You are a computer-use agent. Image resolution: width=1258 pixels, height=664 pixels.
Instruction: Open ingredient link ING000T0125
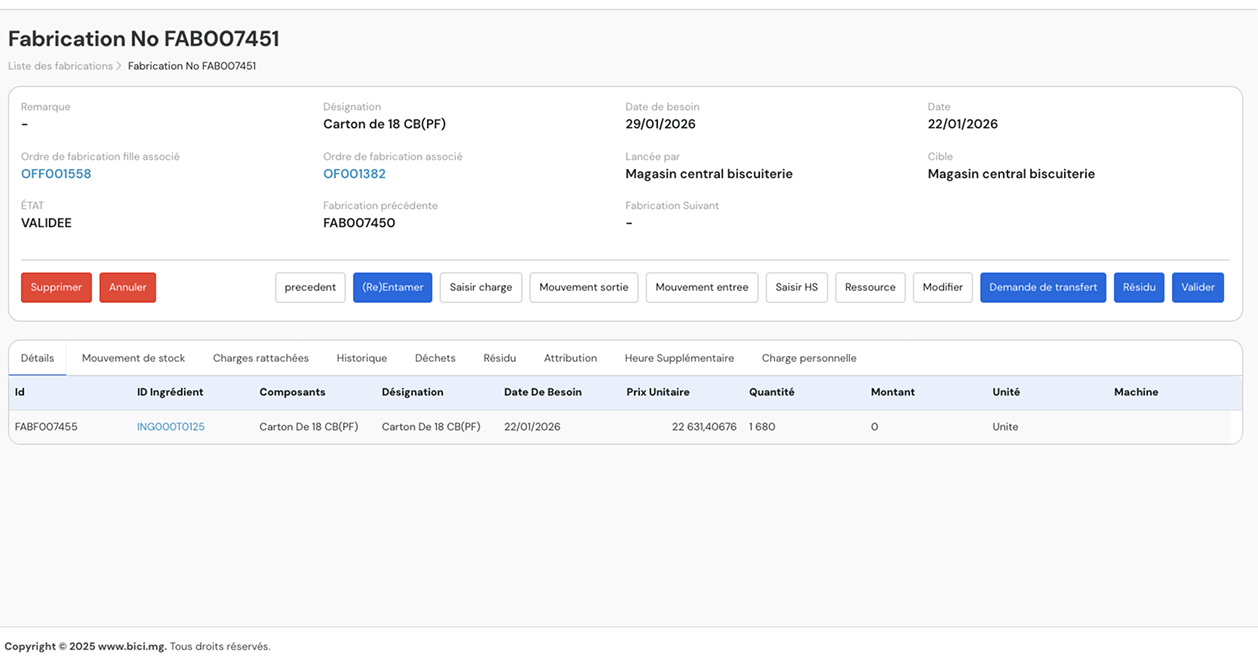(171, 427)
